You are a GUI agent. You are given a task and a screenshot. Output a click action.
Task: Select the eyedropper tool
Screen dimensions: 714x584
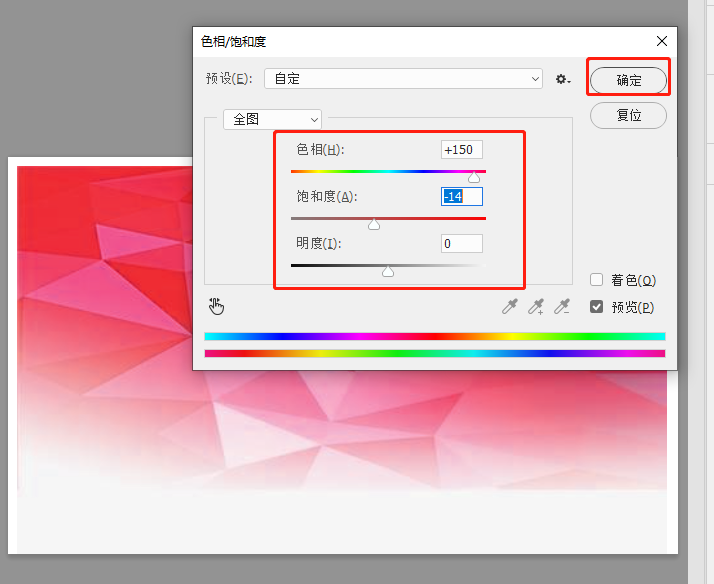[x=510, y=306]
